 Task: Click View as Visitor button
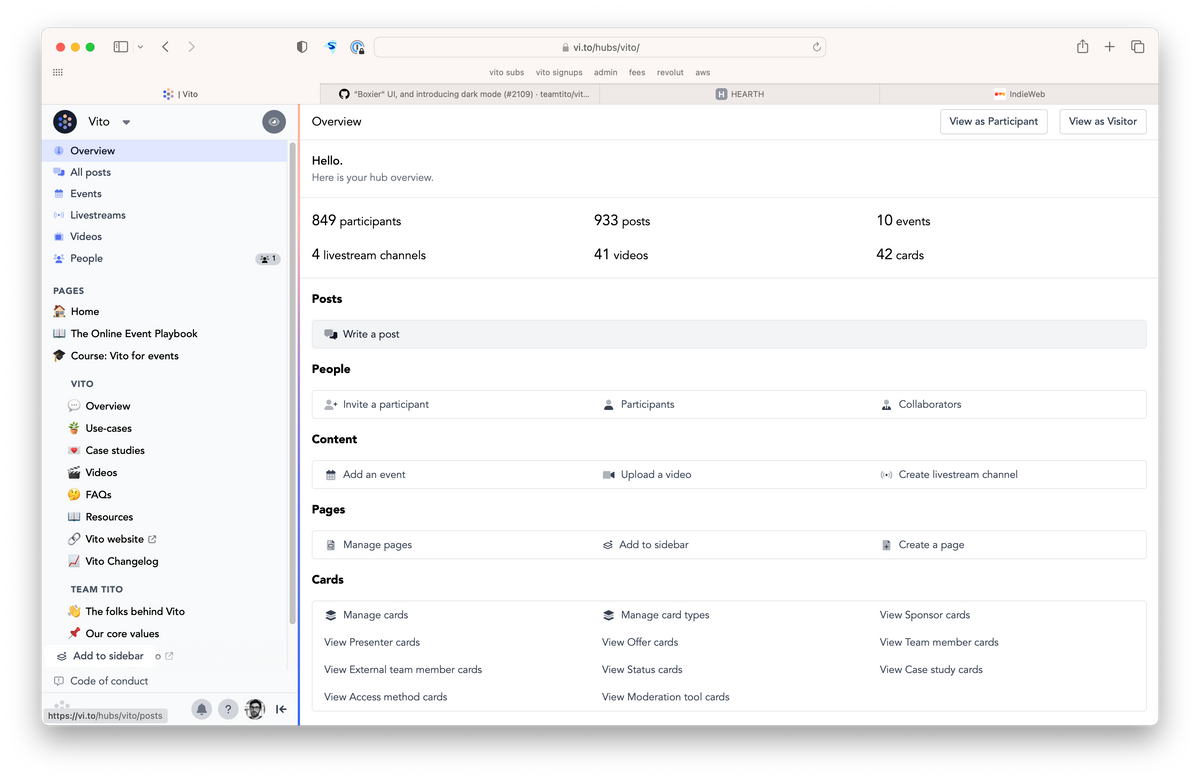[1103, 122]
